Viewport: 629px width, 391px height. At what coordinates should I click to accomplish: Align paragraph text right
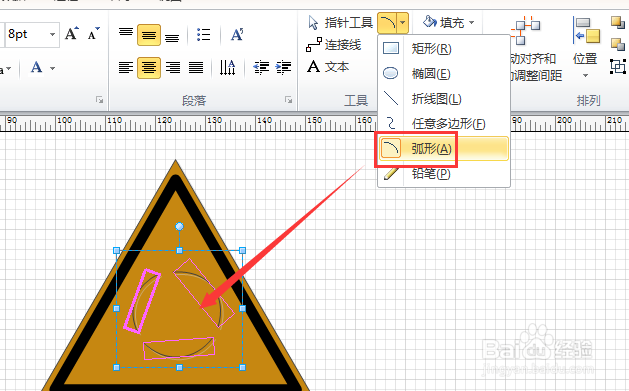pos(173,67)
